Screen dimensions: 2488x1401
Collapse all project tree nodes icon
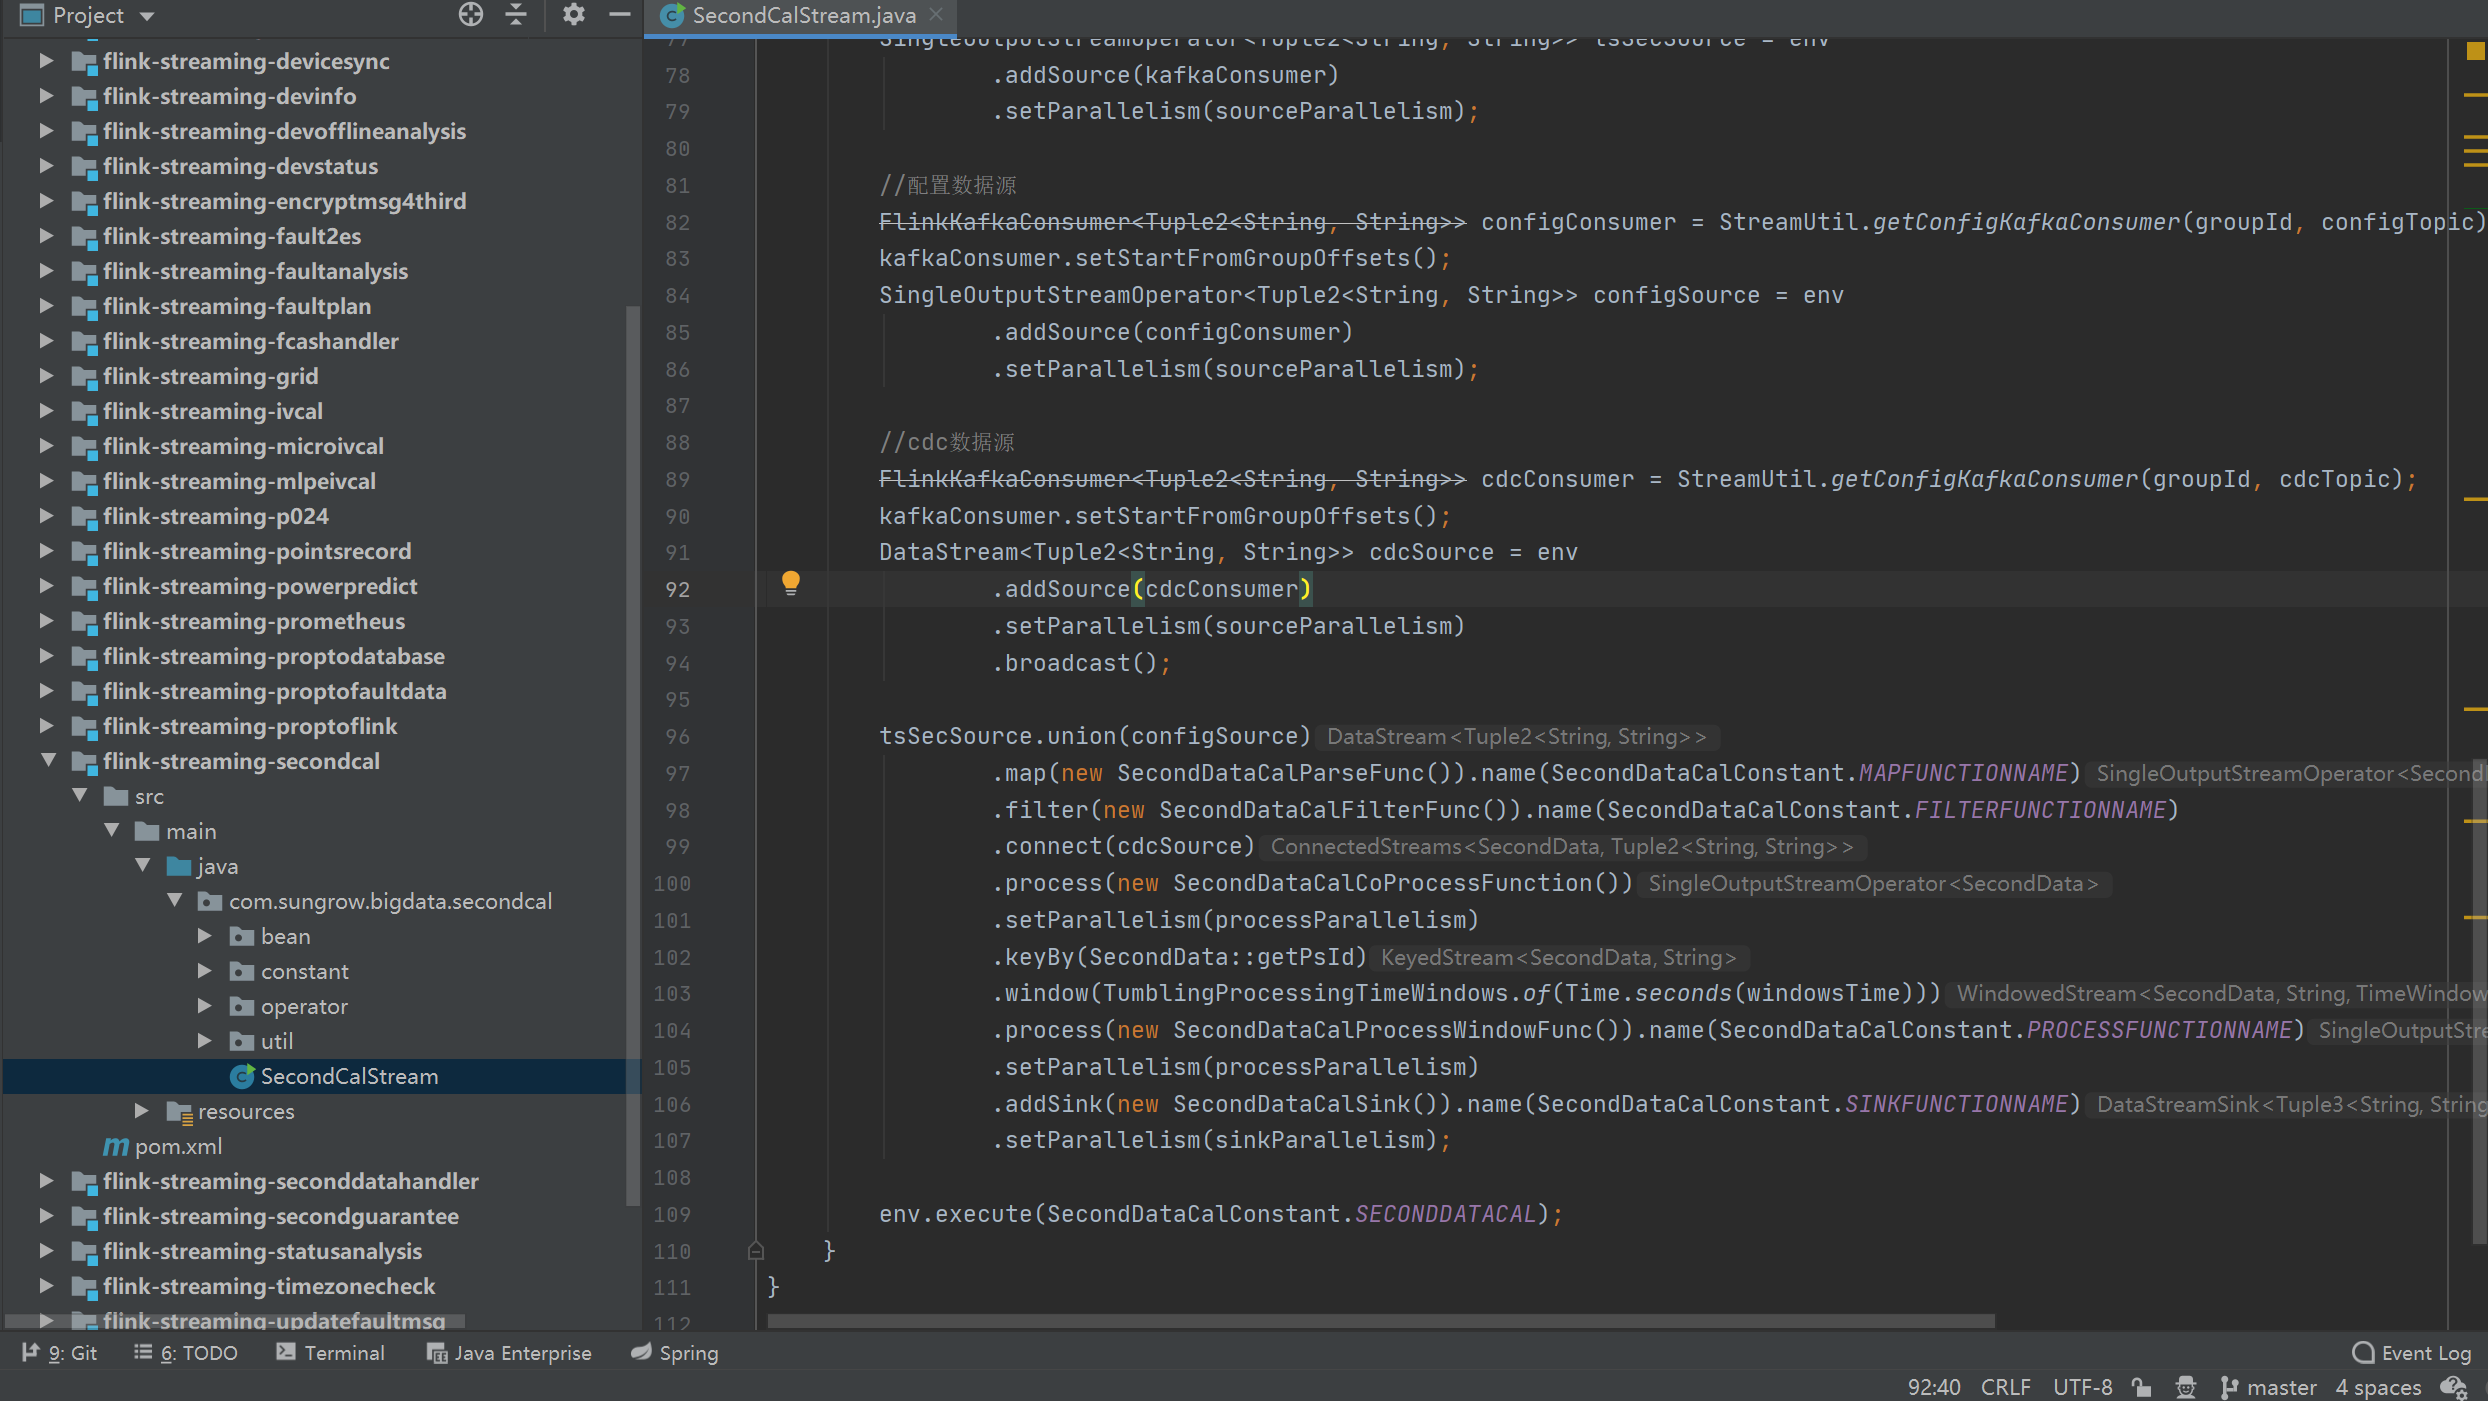516,15
